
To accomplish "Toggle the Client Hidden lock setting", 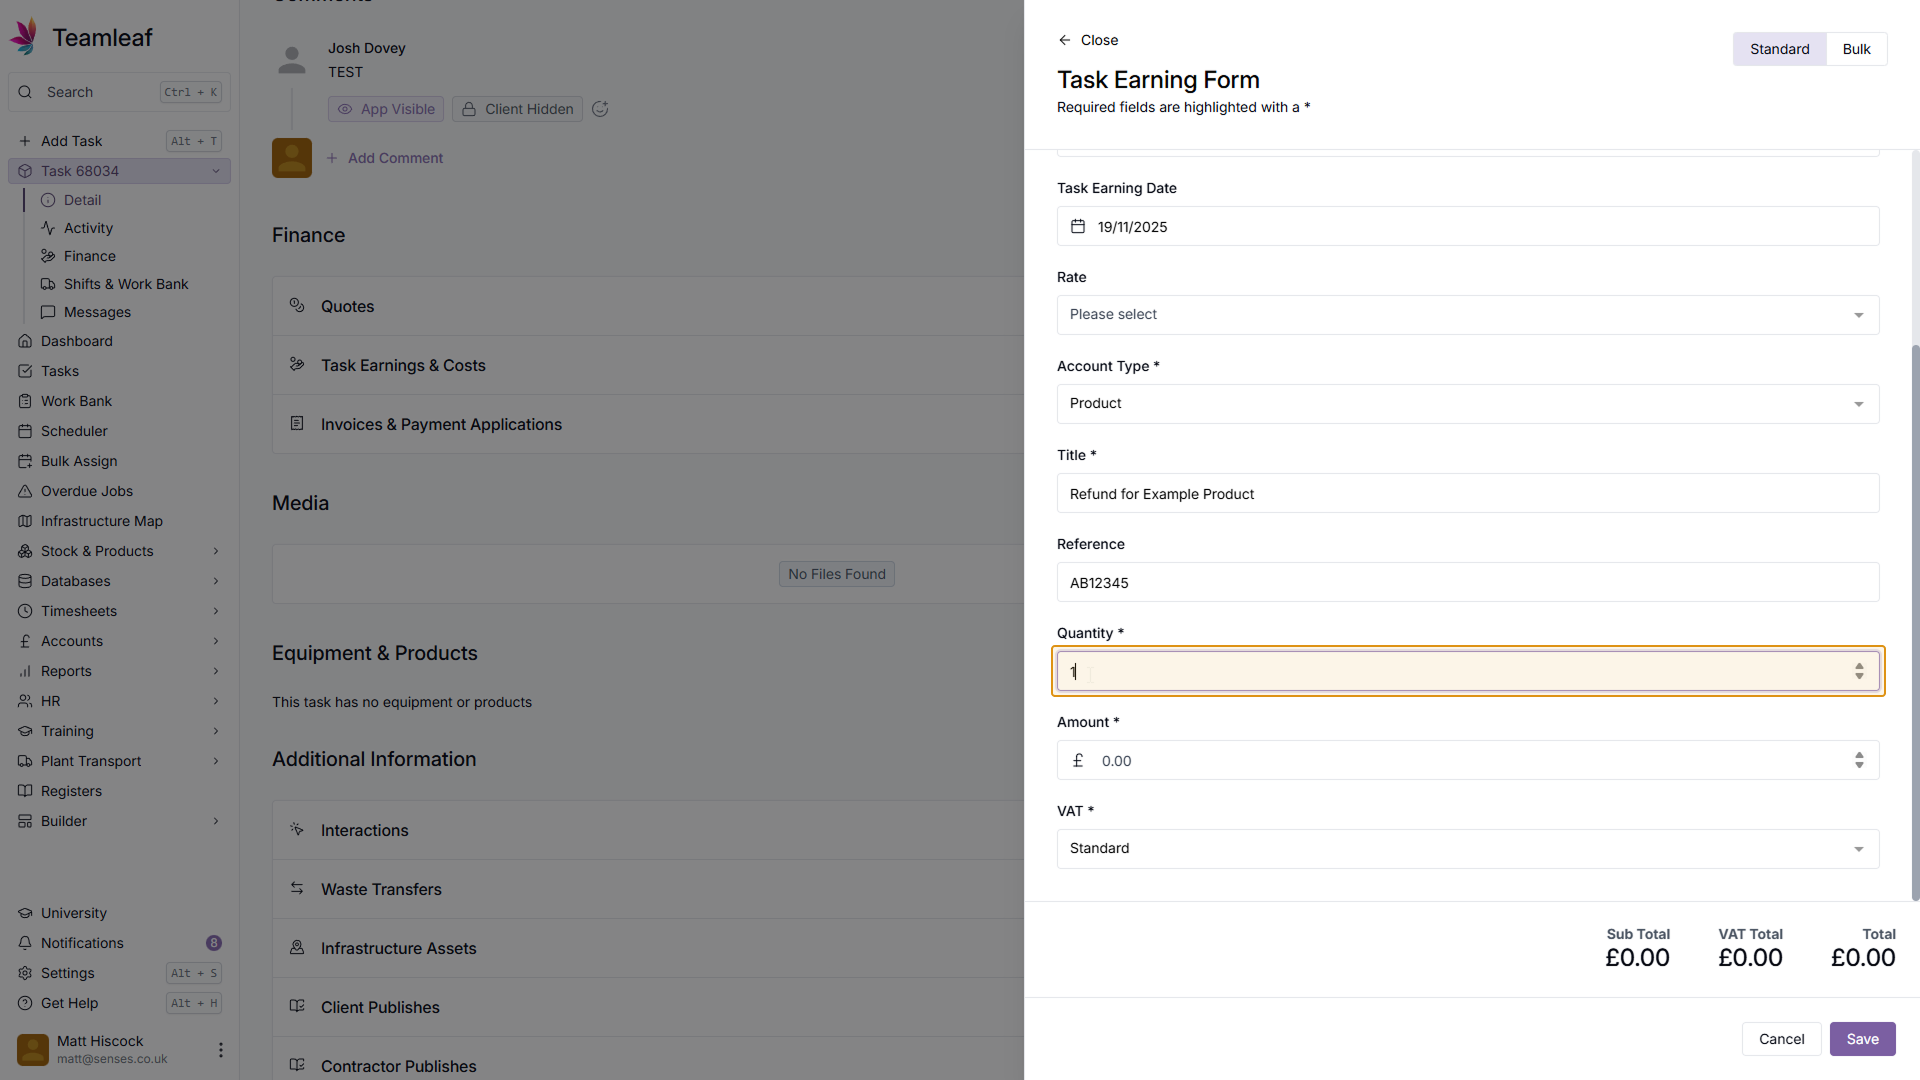I will tap(517, 109).
